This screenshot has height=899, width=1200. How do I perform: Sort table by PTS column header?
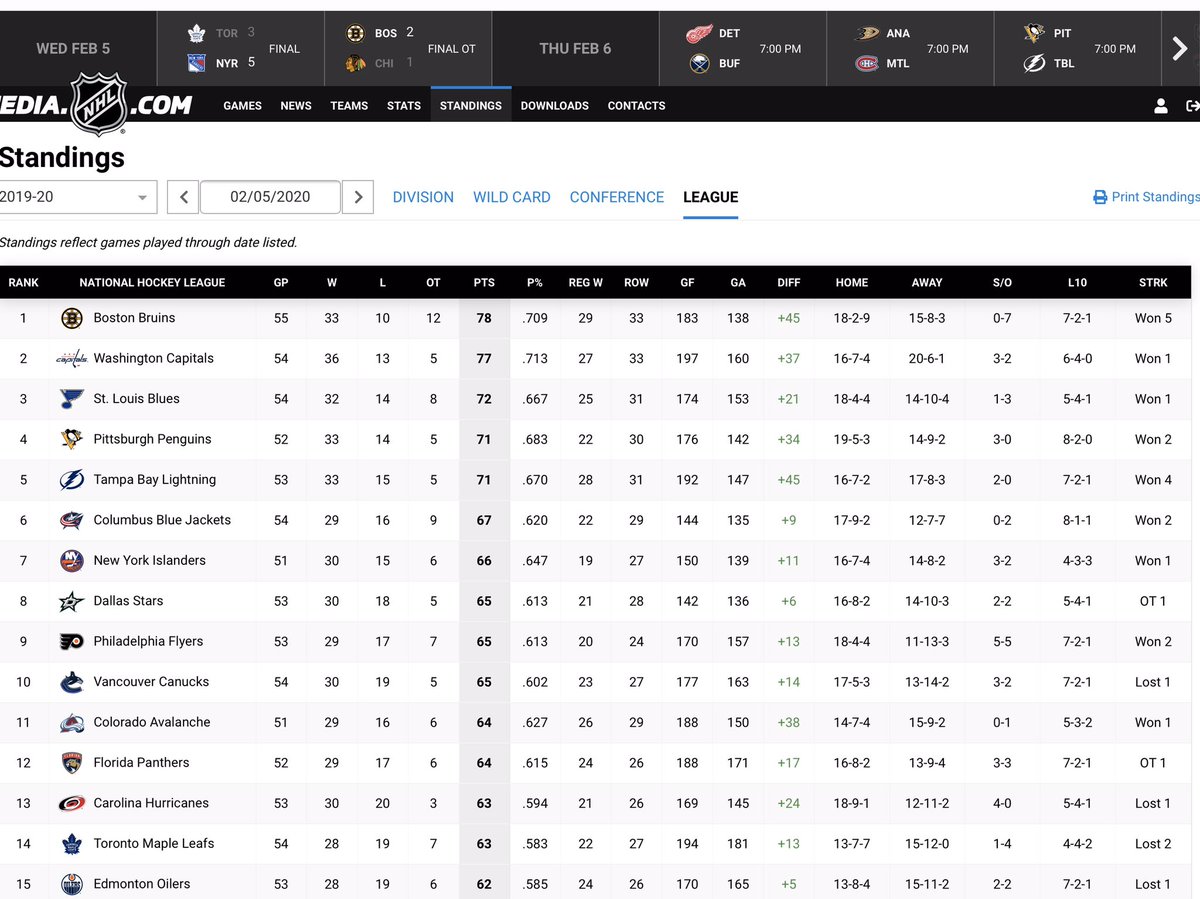point(484,283)
